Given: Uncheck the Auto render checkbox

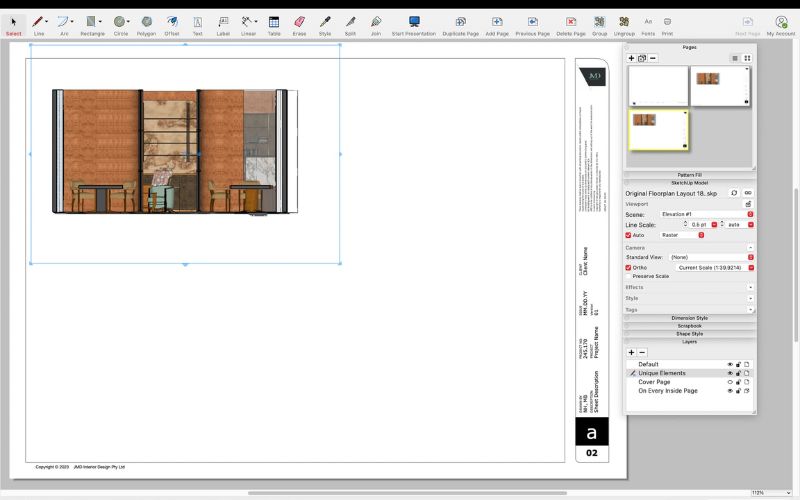Looking at the screenshot, I should tap(628, 235).
